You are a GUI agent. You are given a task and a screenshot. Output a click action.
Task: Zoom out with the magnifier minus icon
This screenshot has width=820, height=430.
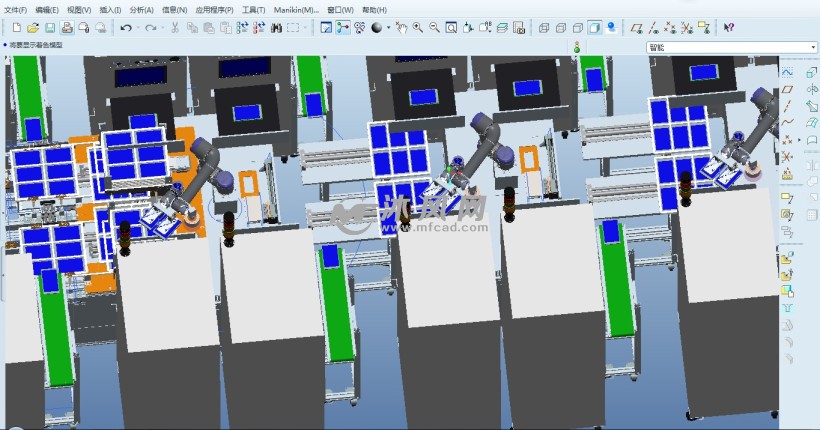click(x=434, y=28)
